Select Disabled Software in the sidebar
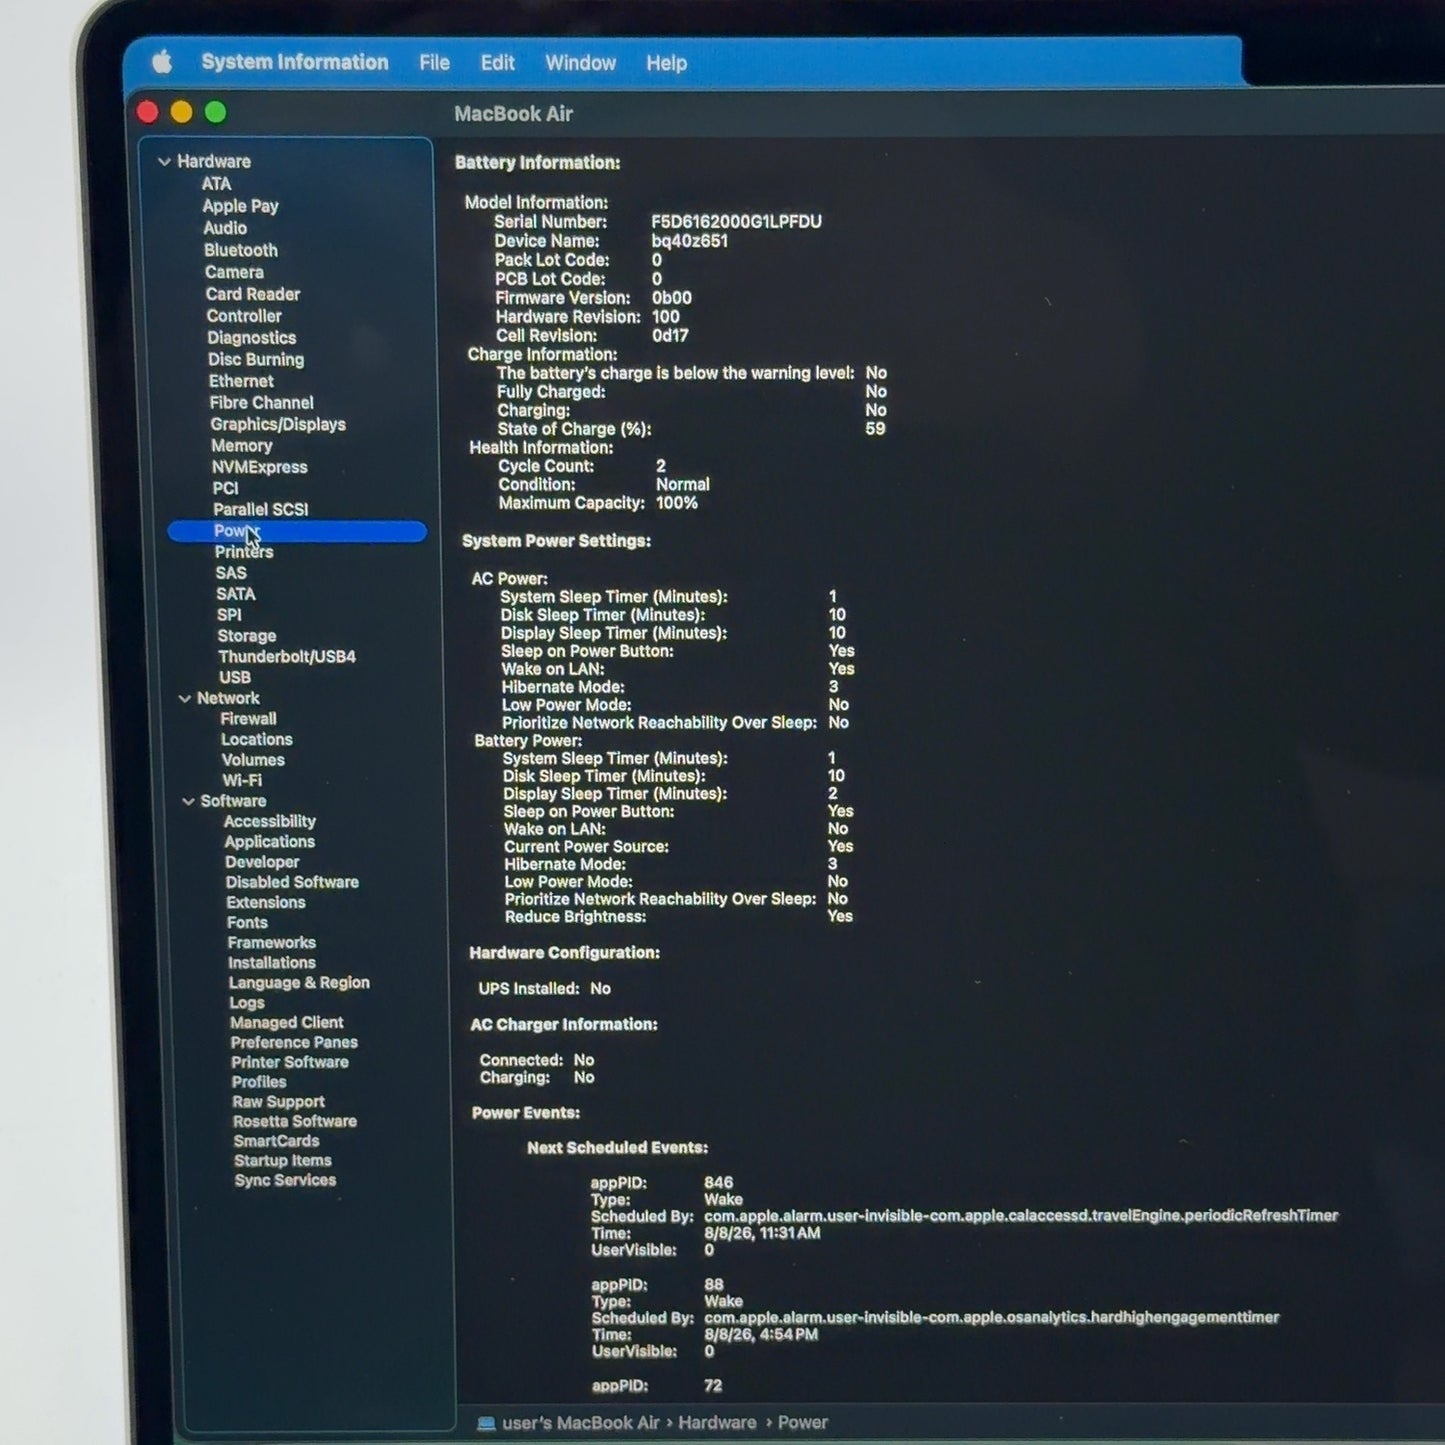Viewport: 1445px width, 1445px height. [292, 882]
